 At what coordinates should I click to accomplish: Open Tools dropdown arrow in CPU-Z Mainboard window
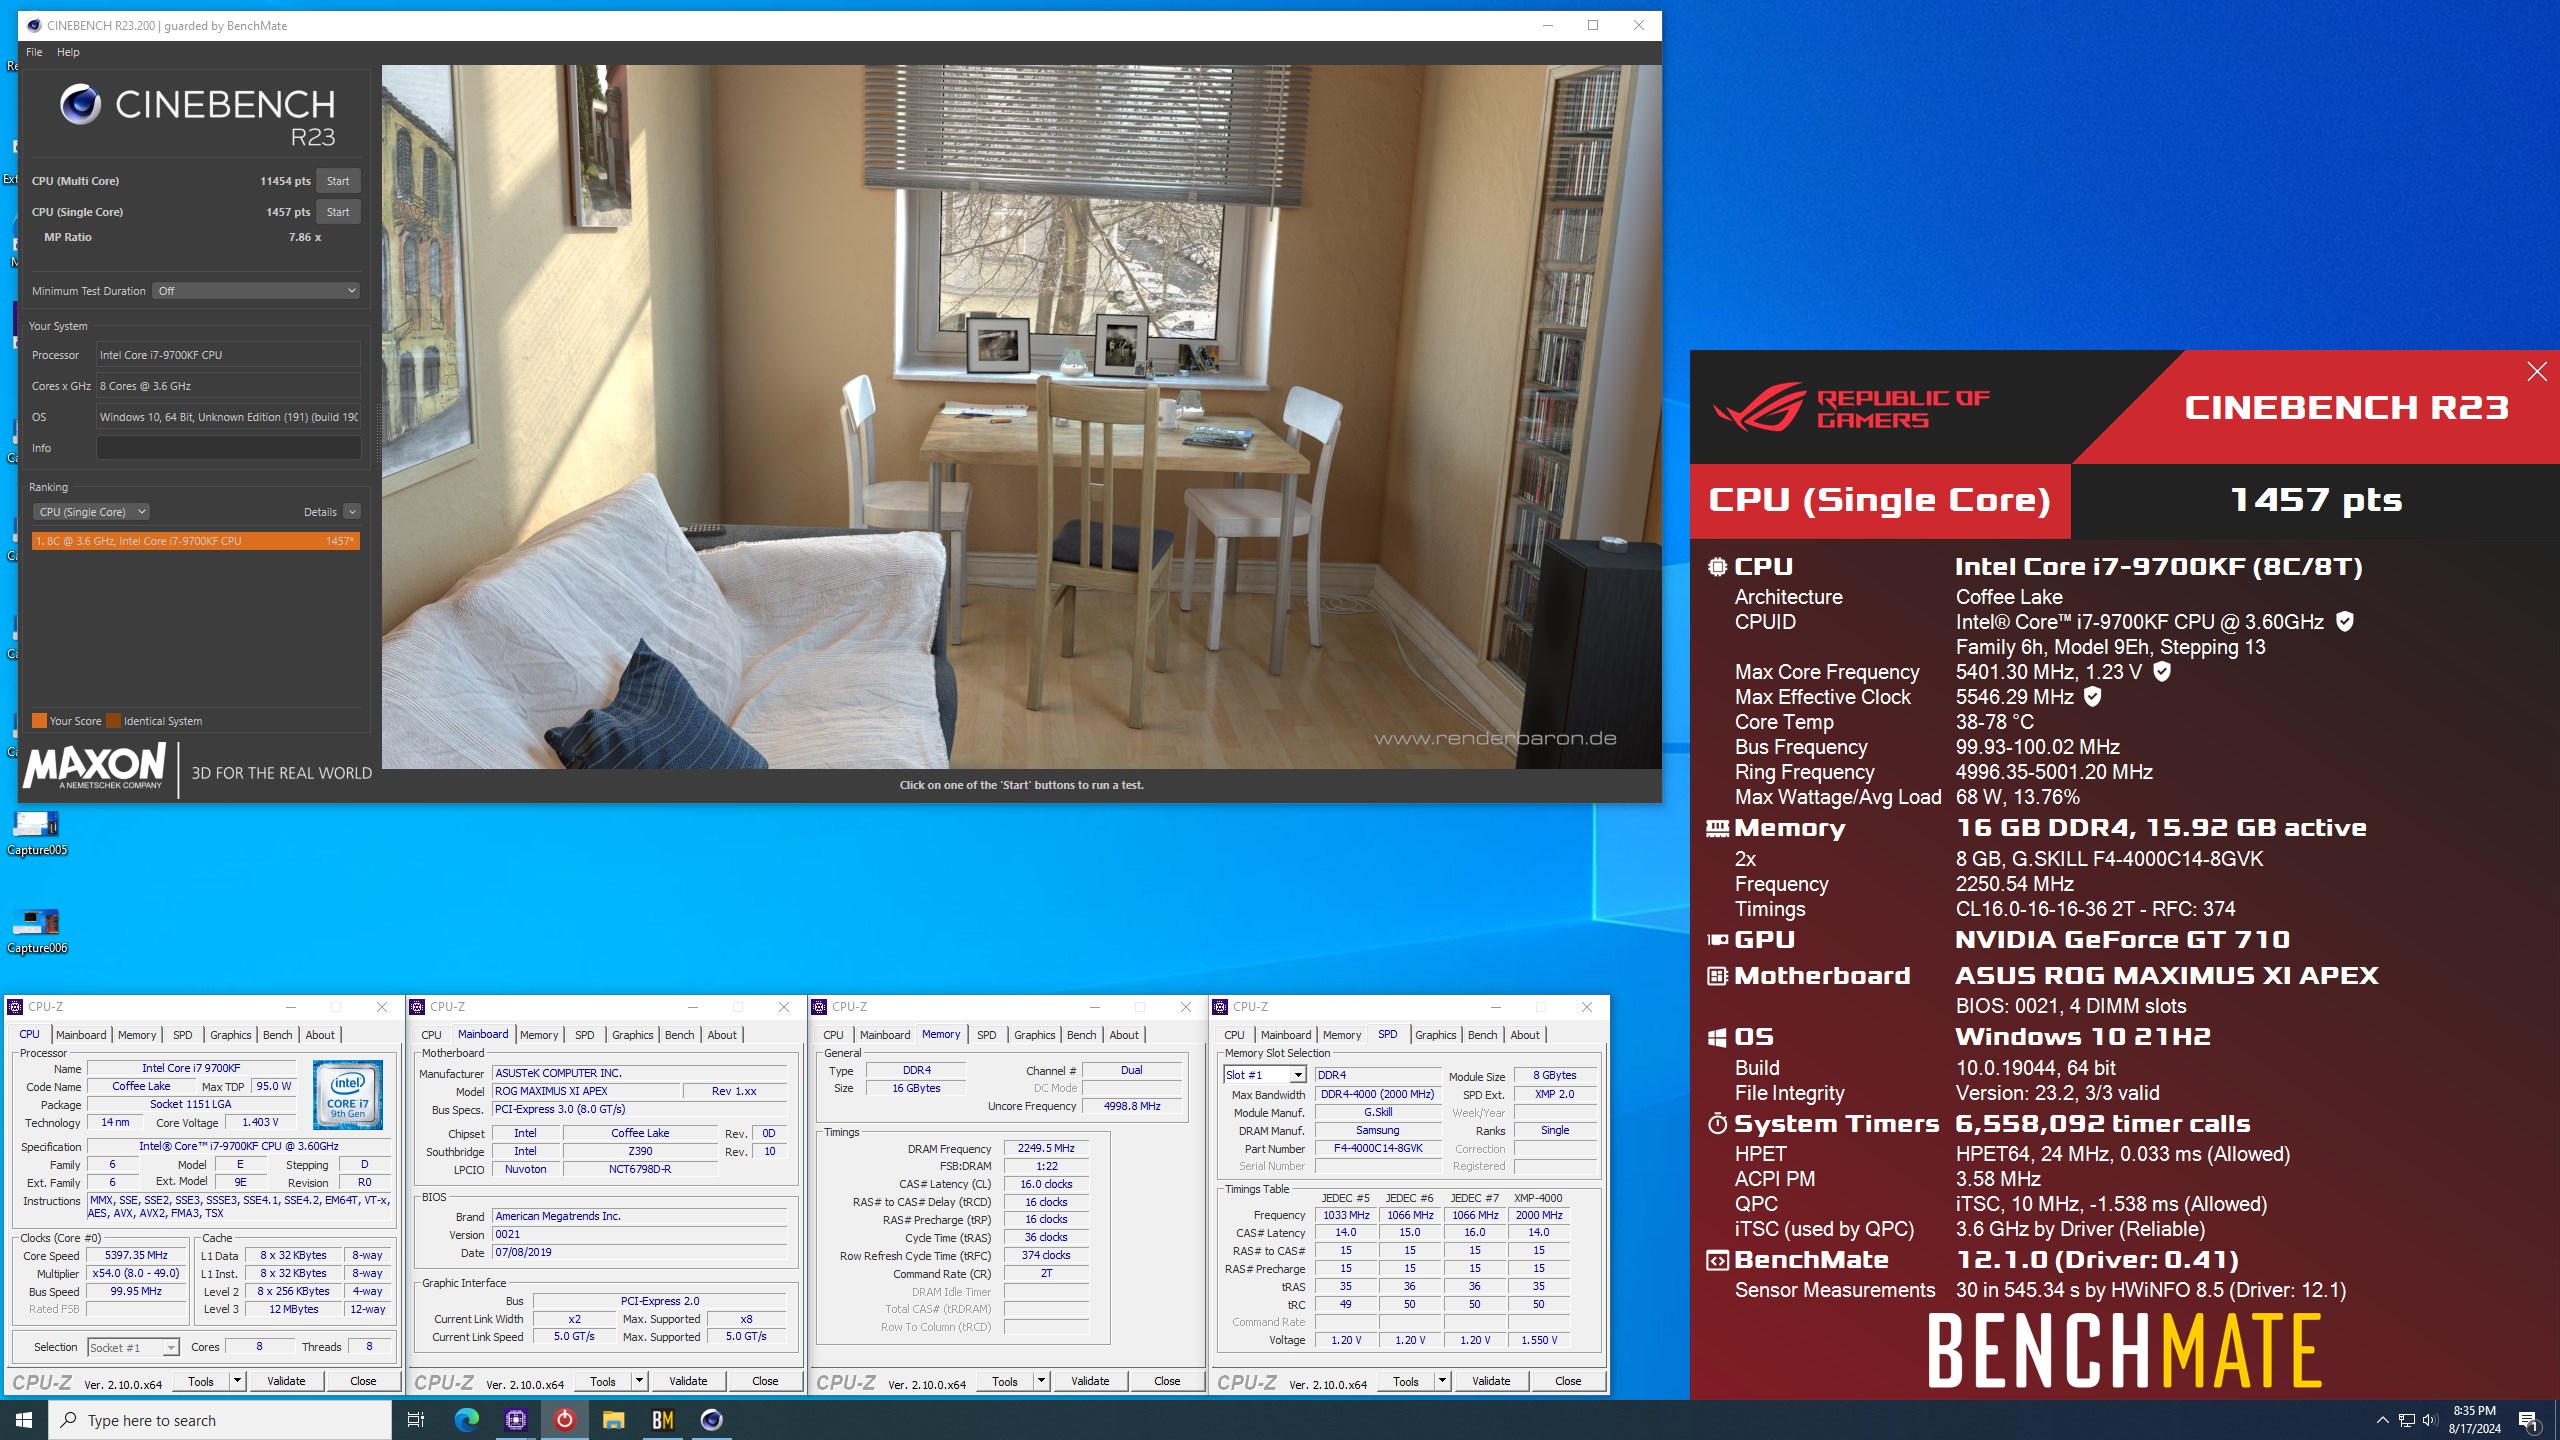[639, 1381]
